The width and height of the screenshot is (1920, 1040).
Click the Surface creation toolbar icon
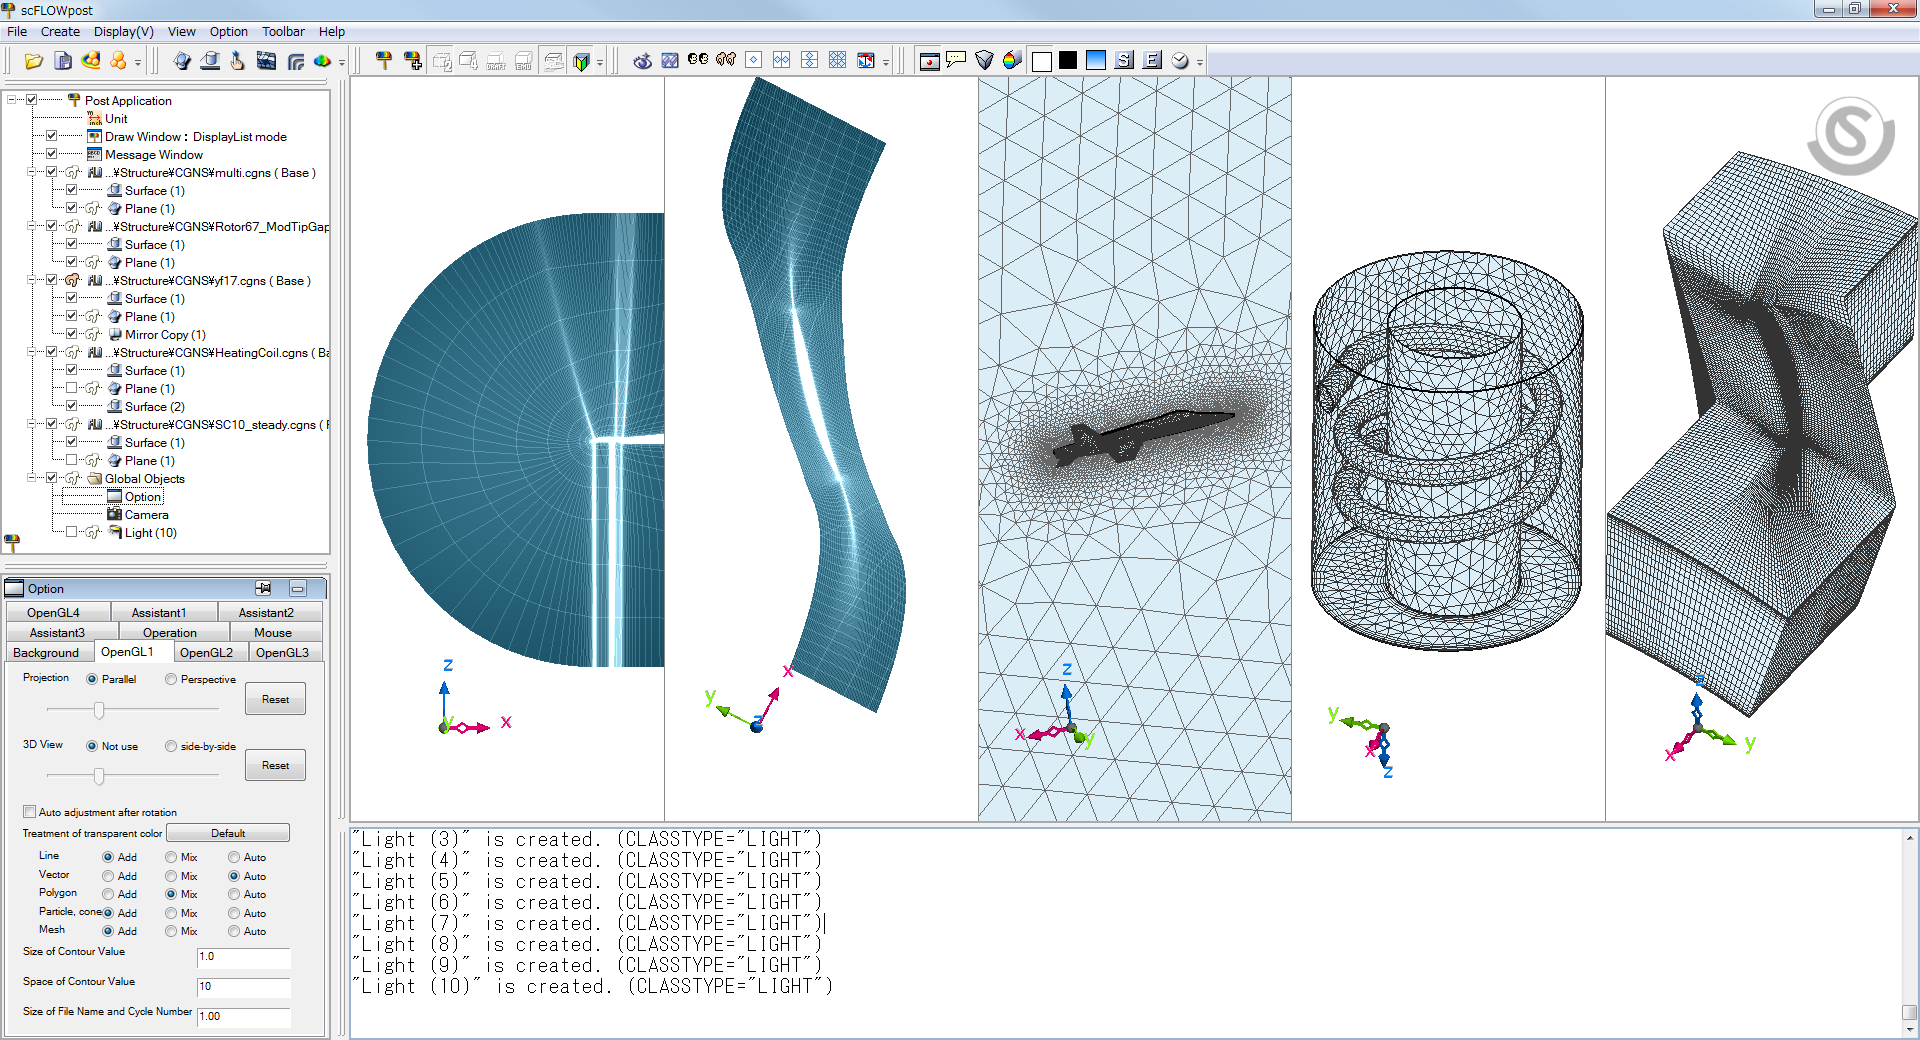pyautogui.click(x=210, y=61)
